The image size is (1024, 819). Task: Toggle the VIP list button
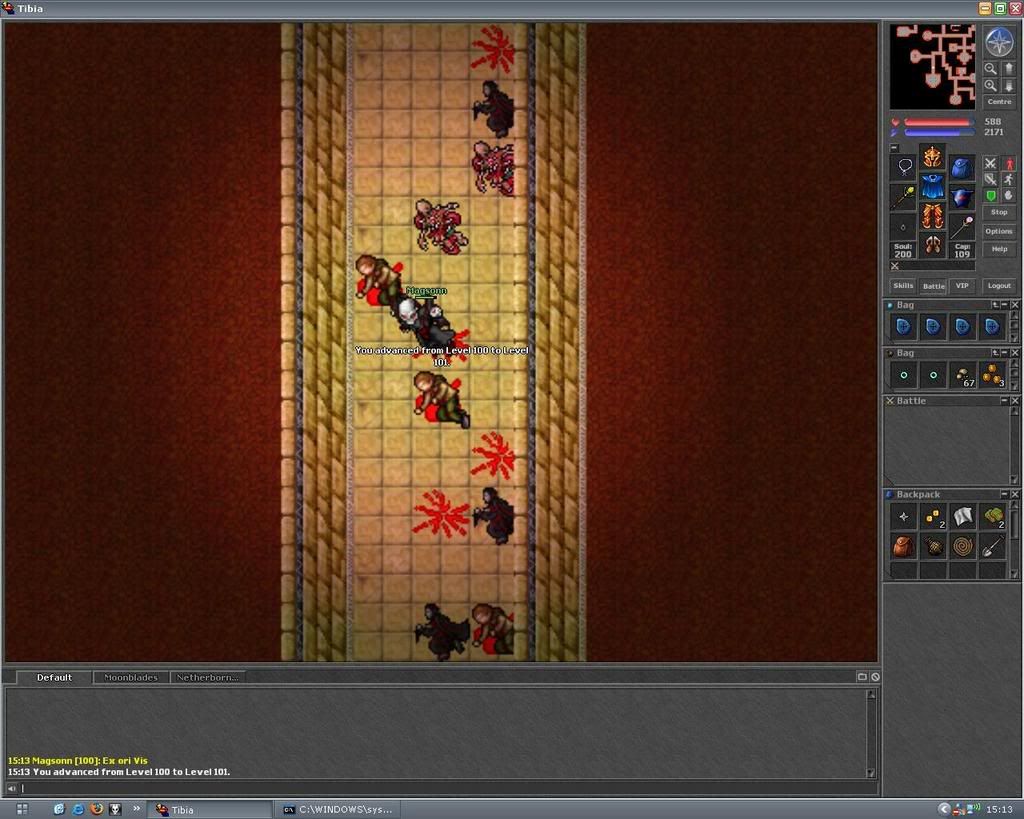click(962, 285)
